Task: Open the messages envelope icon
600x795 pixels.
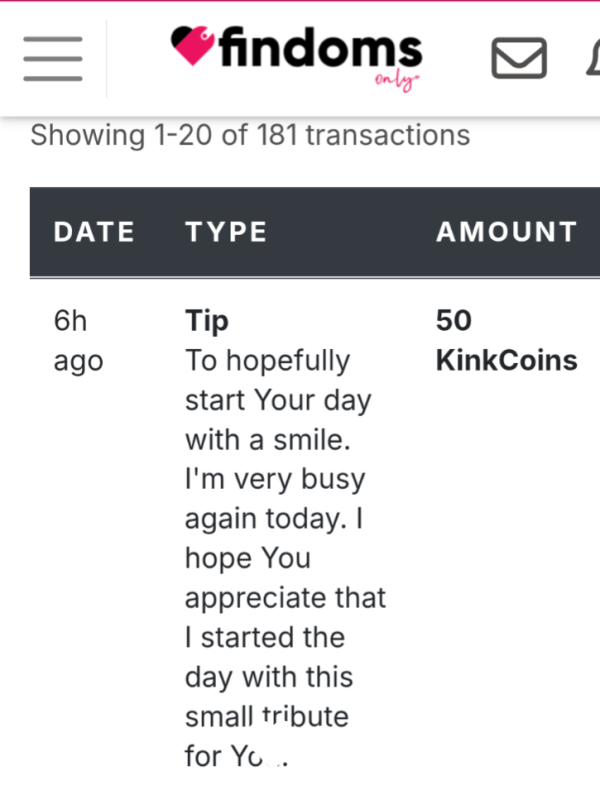Action: [x=519, y=58]
